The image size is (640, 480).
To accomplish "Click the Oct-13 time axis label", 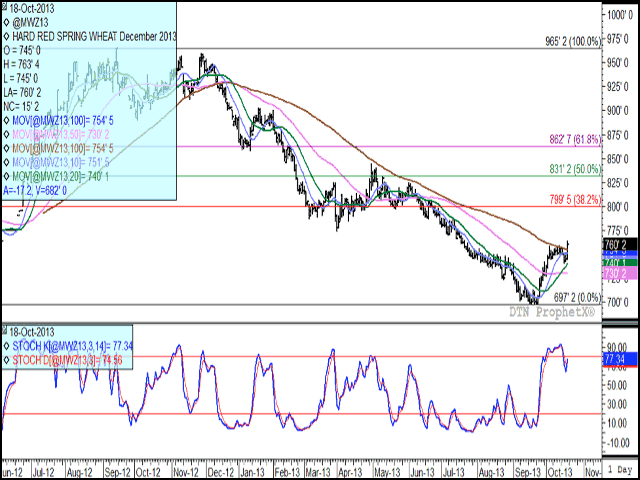I will pos(560,472).
